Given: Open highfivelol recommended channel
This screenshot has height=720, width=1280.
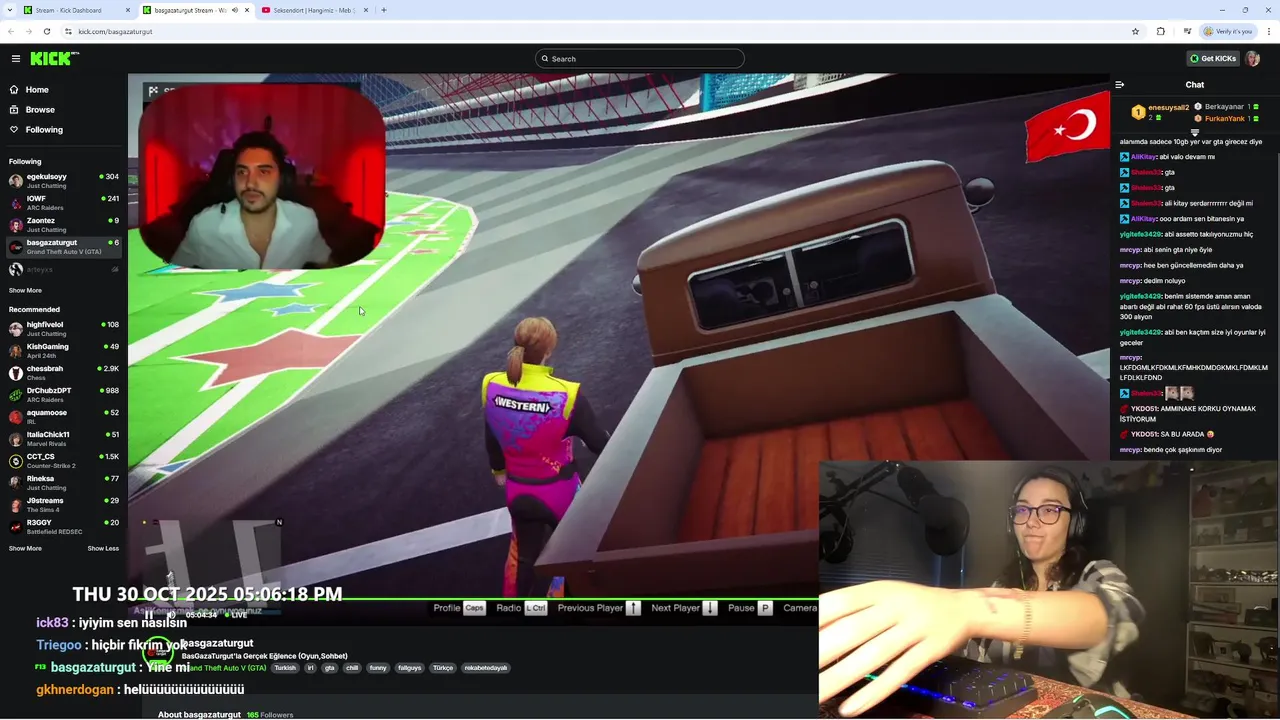Looking at the screenshot, I should [x=63, y=329].
